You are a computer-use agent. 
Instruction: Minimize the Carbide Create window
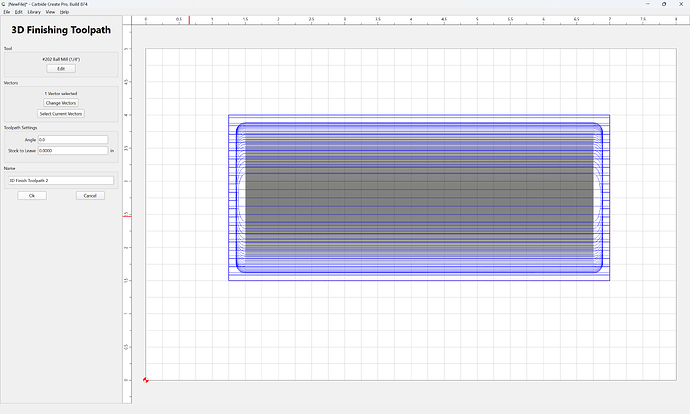coord(648,4)
